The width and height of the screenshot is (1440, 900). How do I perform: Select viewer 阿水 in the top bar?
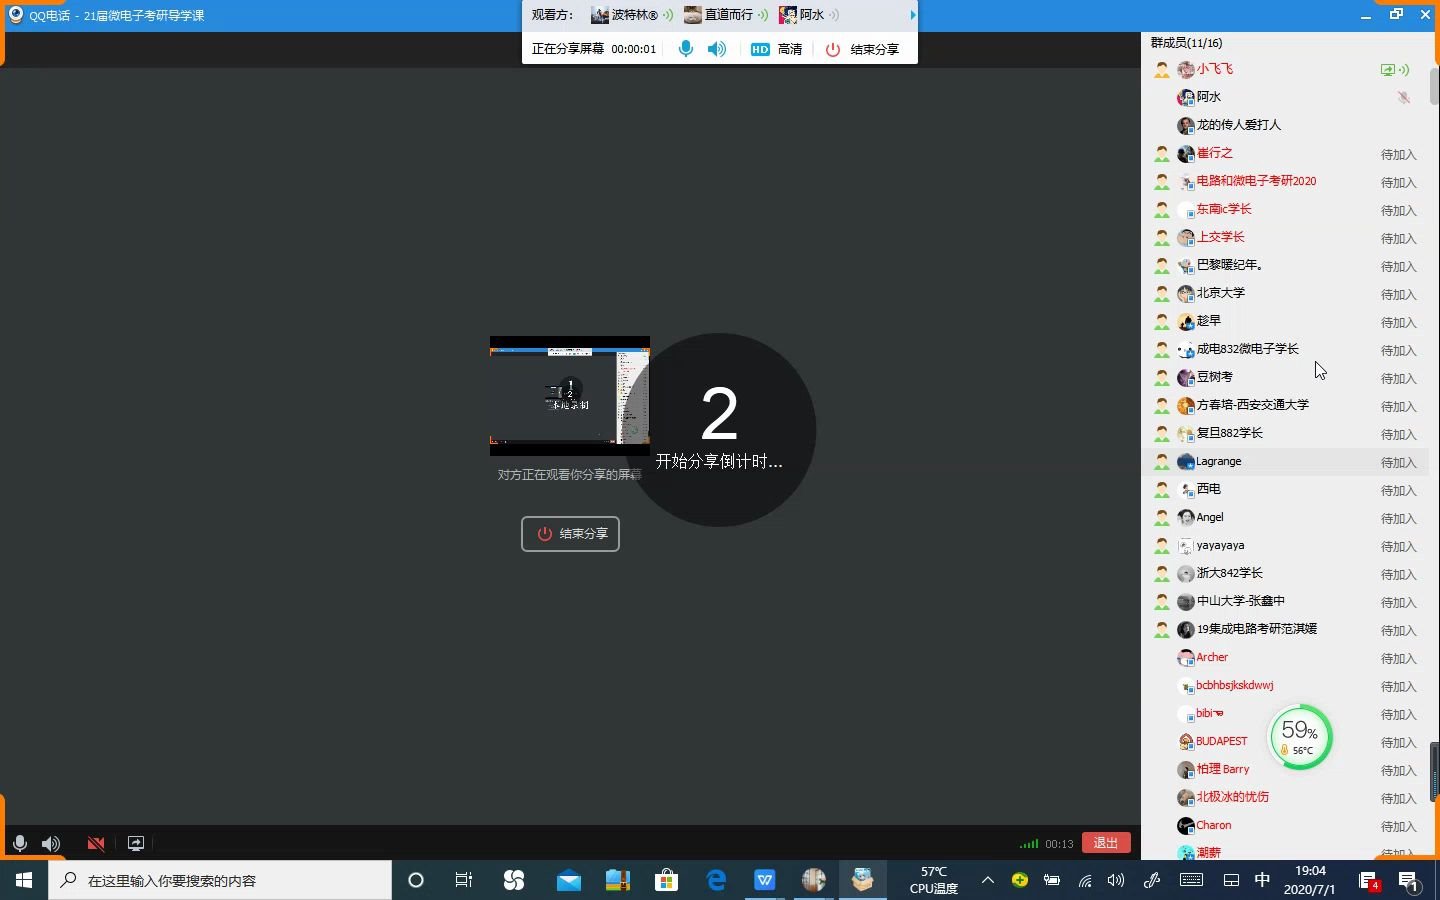click(809, 15)
